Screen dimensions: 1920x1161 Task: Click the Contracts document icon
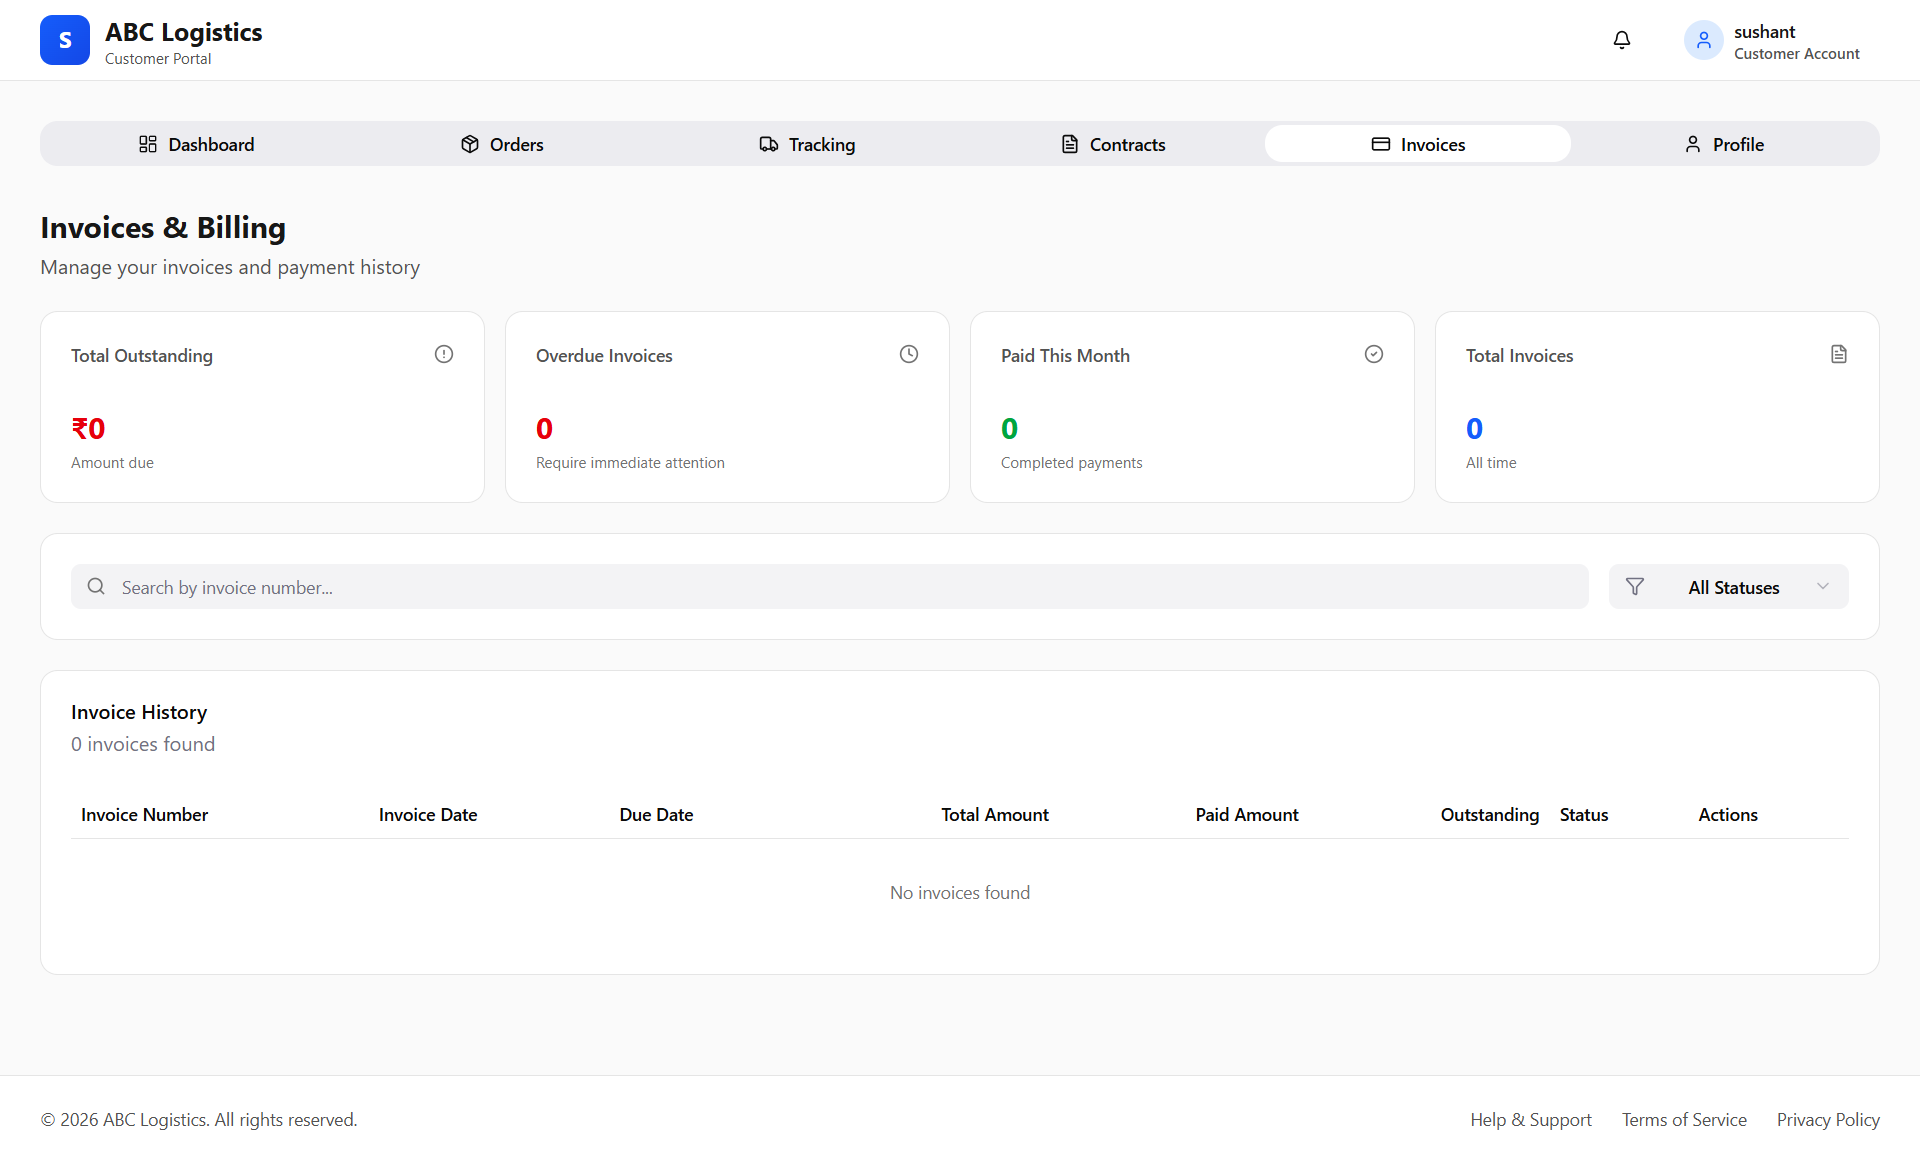tap(1070, 144)
